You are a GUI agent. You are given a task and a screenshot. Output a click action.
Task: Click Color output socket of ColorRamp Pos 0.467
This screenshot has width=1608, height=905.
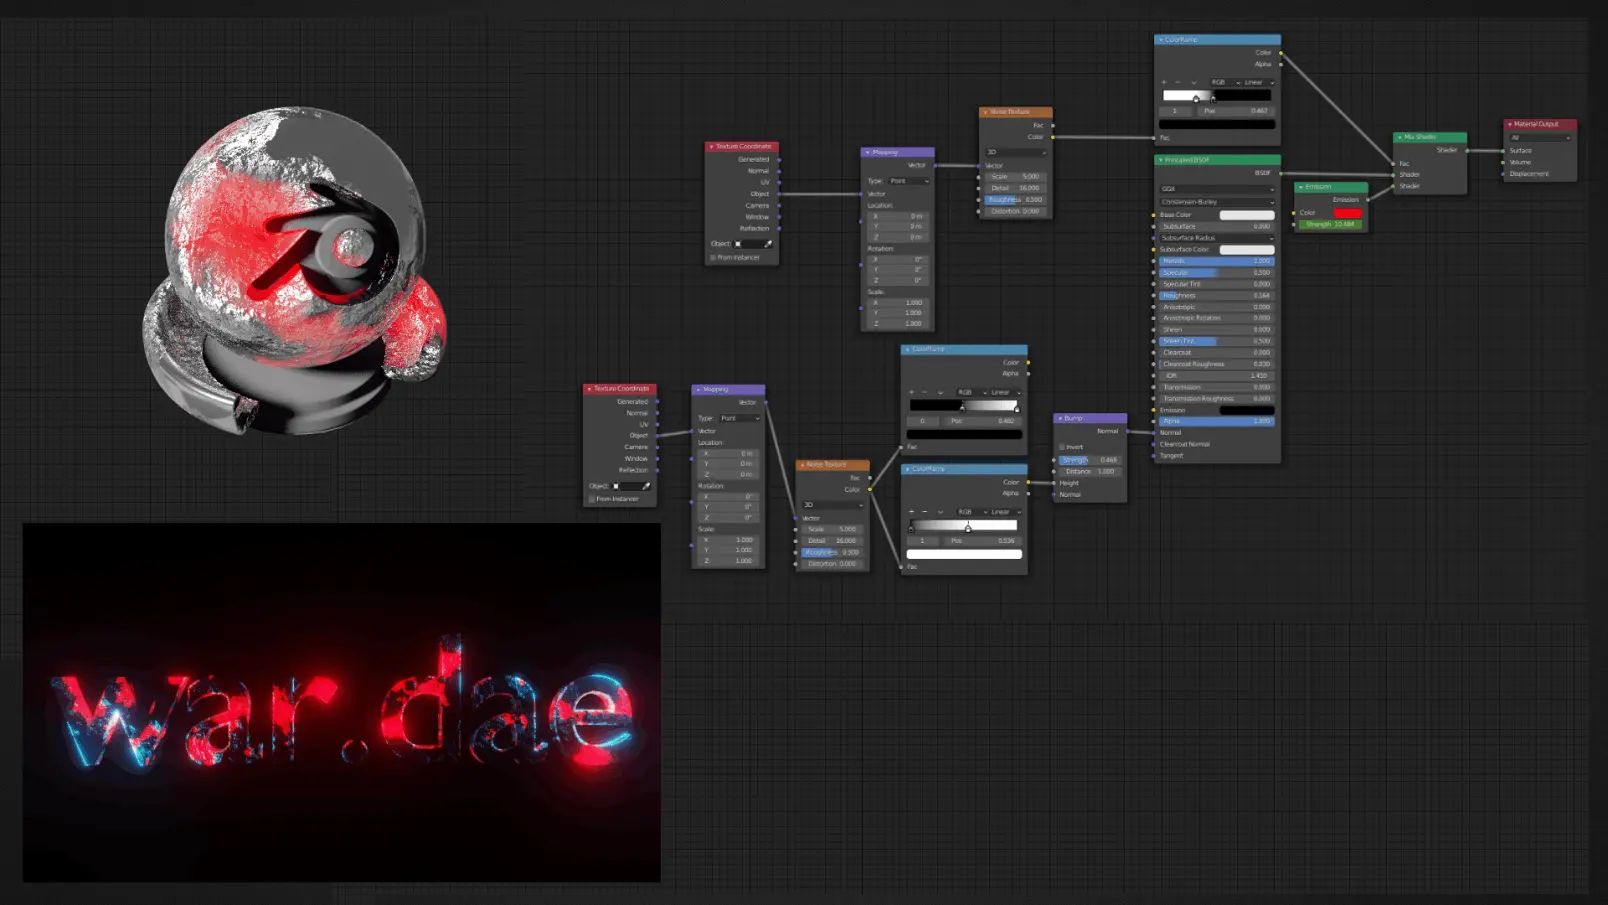(x=1281, y=53)
